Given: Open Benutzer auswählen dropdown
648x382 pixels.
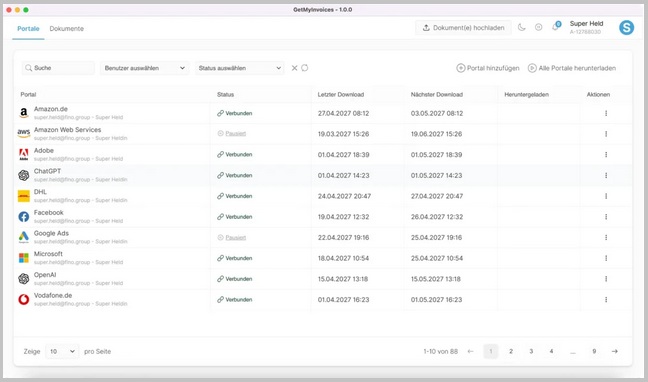Looking at the screenshot, I should (x=145, y=68).
